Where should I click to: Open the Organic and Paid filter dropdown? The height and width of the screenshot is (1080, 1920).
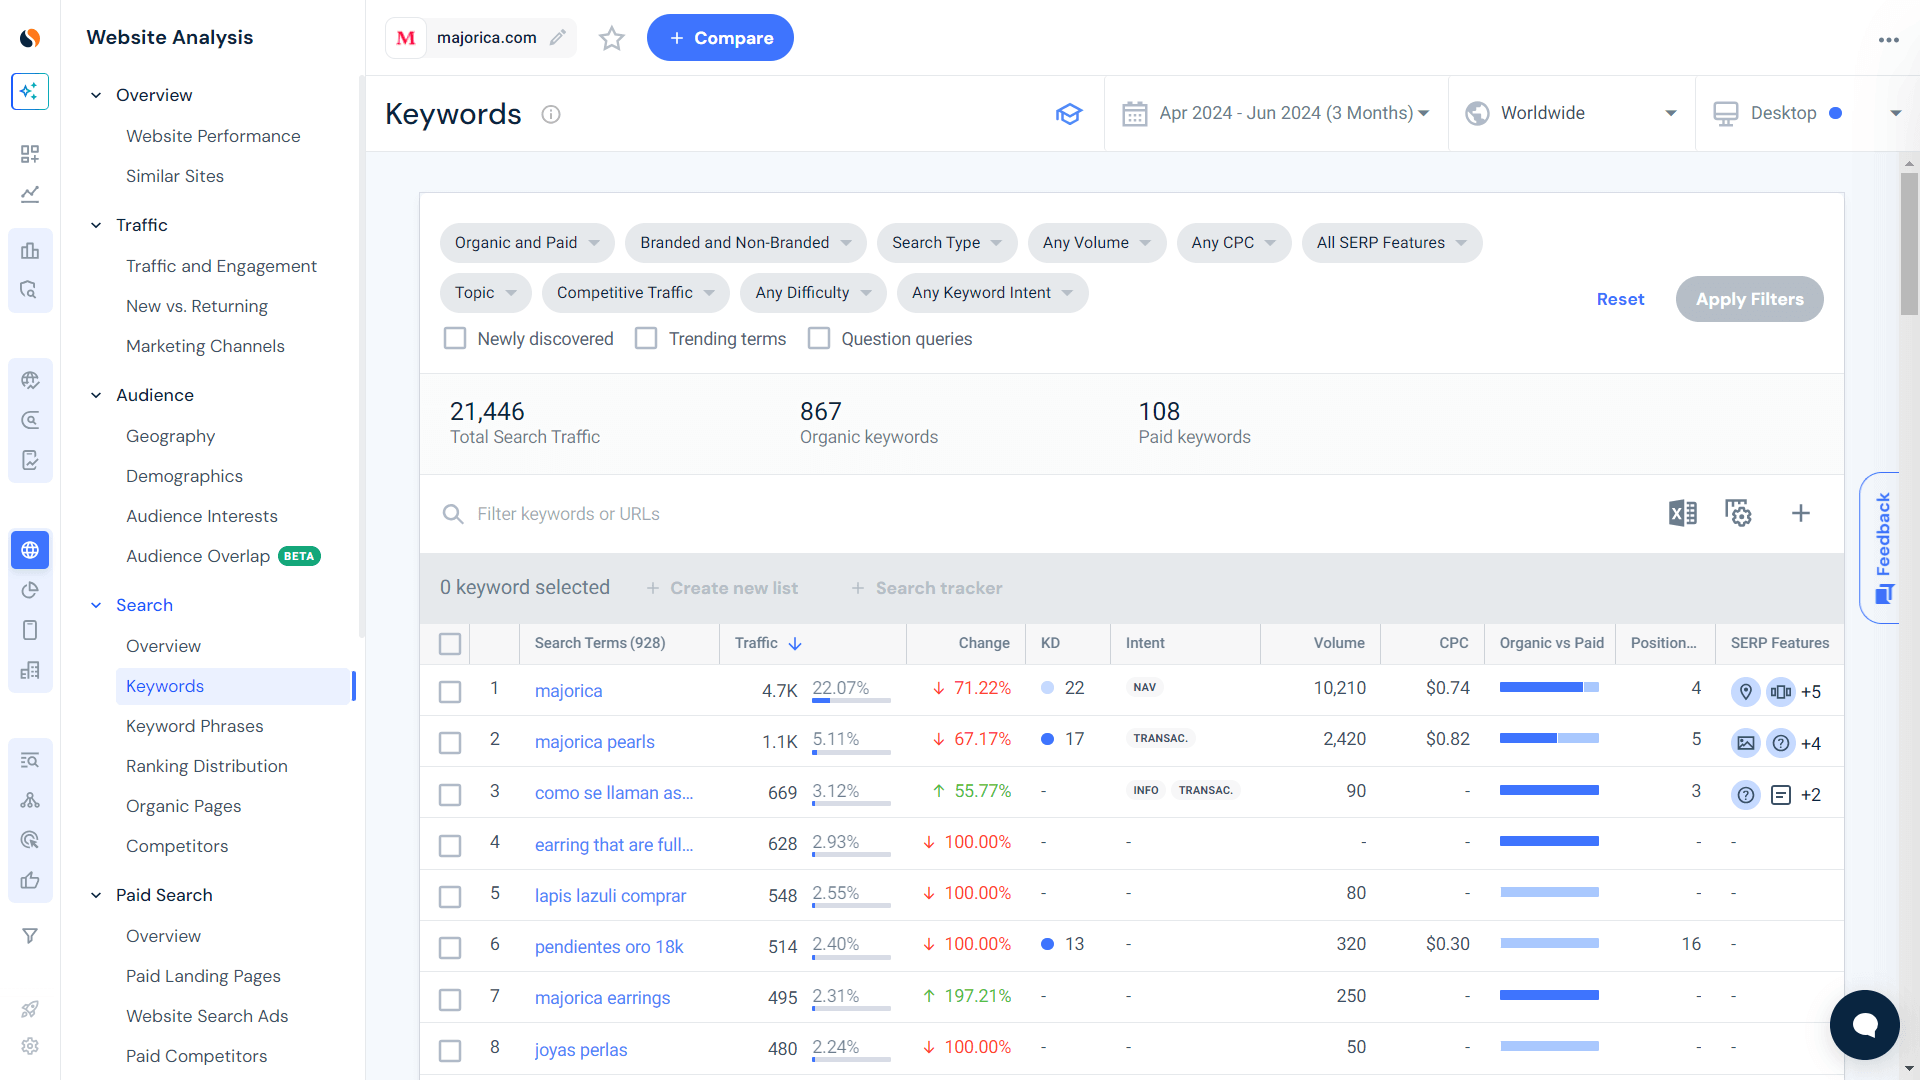pos(527,243)
